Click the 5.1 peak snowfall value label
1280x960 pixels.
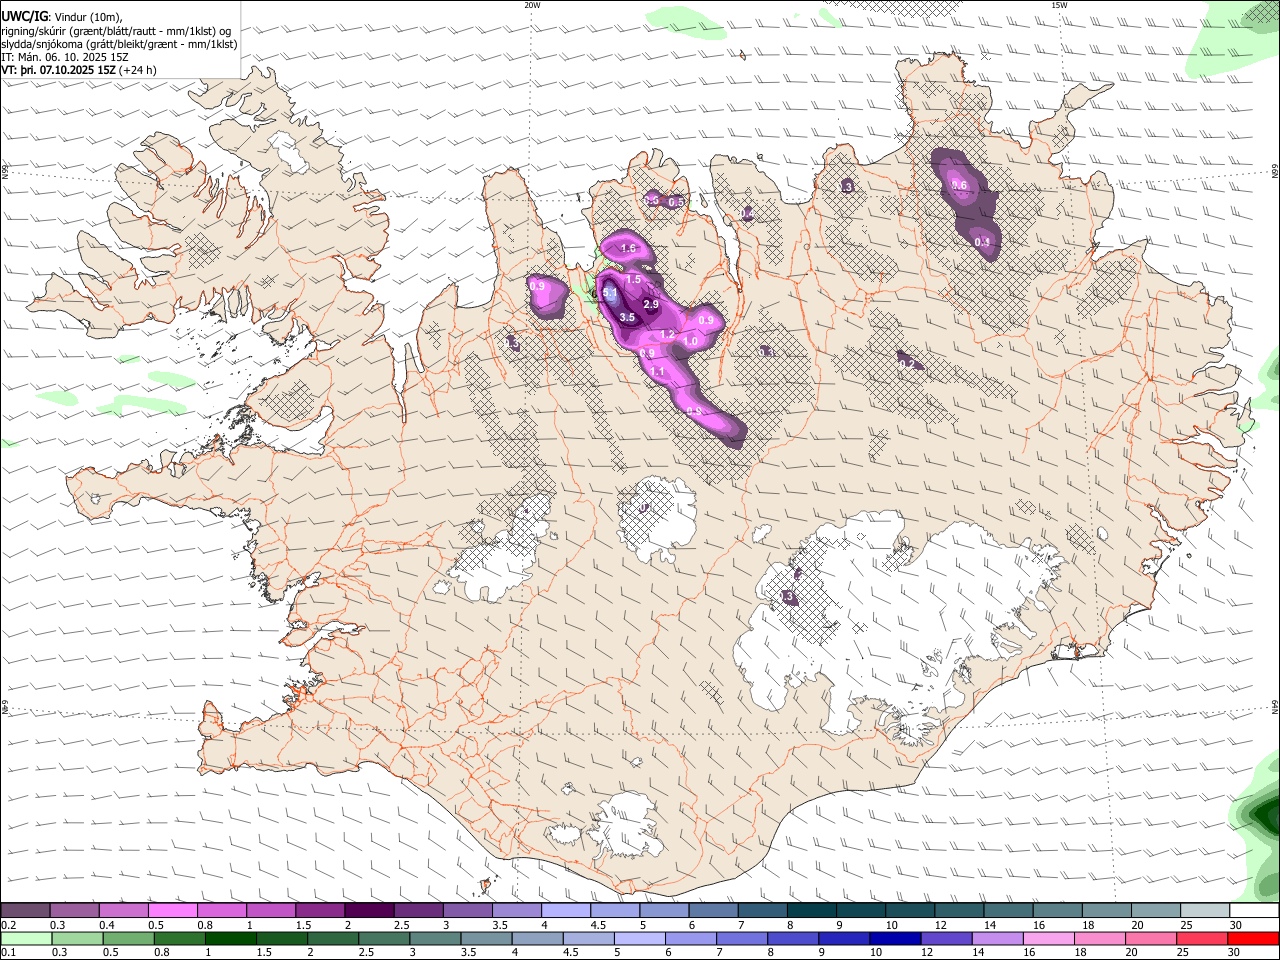tap(609, 294)
